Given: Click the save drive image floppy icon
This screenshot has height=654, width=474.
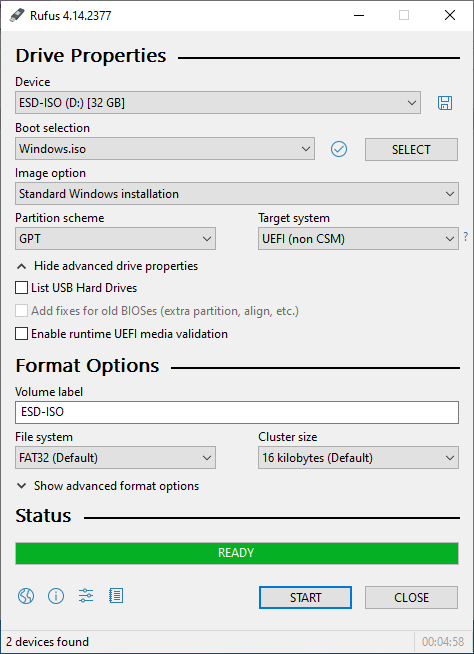Looking at the screenshot, I should tap(445, 103).
